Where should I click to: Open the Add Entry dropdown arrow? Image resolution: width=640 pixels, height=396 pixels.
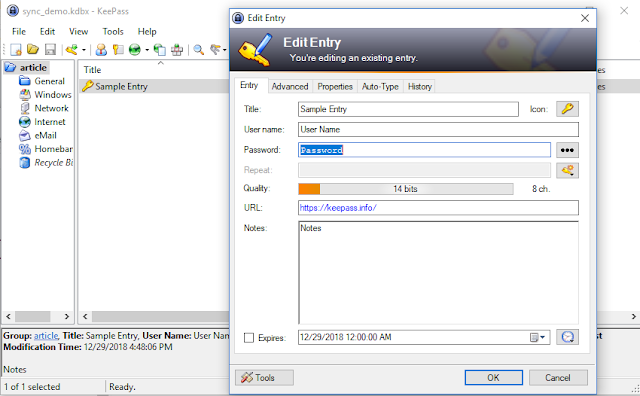click(x=84, y=50)
